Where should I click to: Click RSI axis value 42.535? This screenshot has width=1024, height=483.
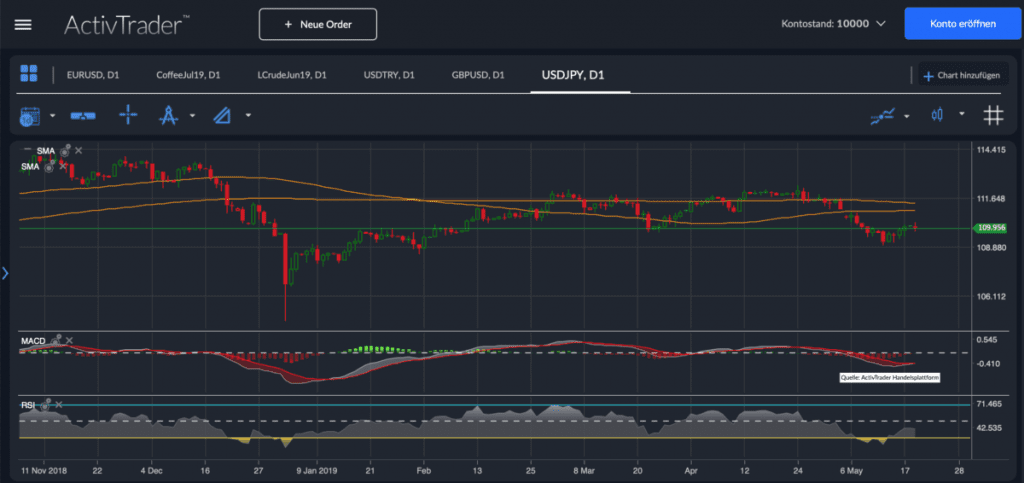(x=989, y=428)
